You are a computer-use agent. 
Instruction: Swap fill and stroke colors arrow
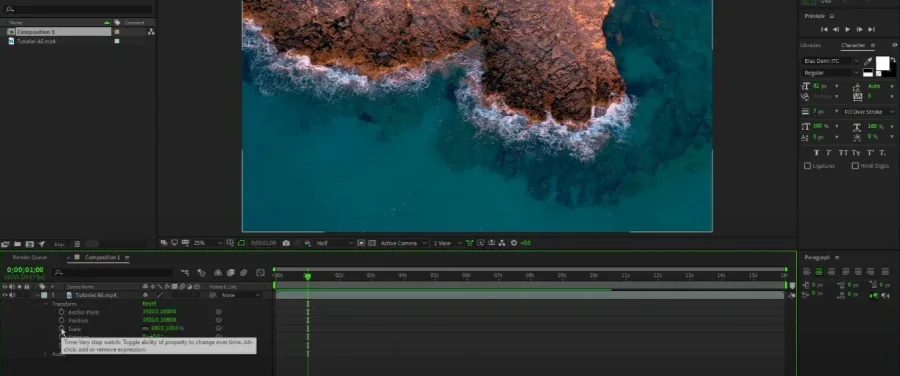point(893,60)
